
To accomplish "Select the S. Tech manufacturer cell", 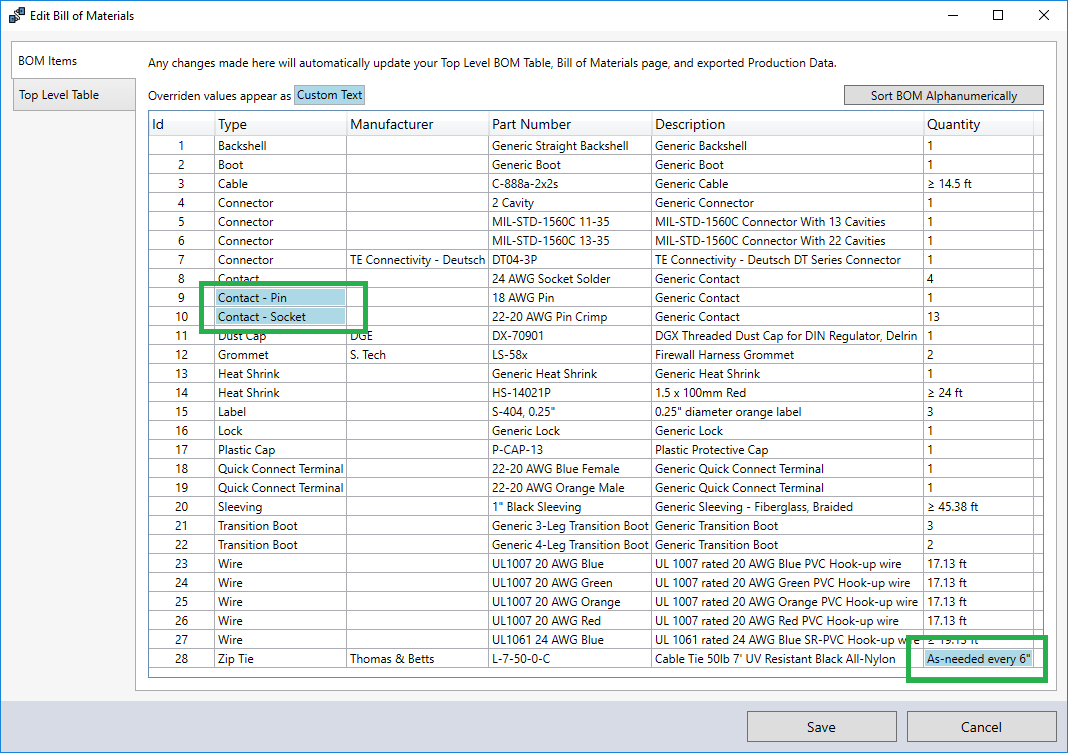I will (418, 355).
